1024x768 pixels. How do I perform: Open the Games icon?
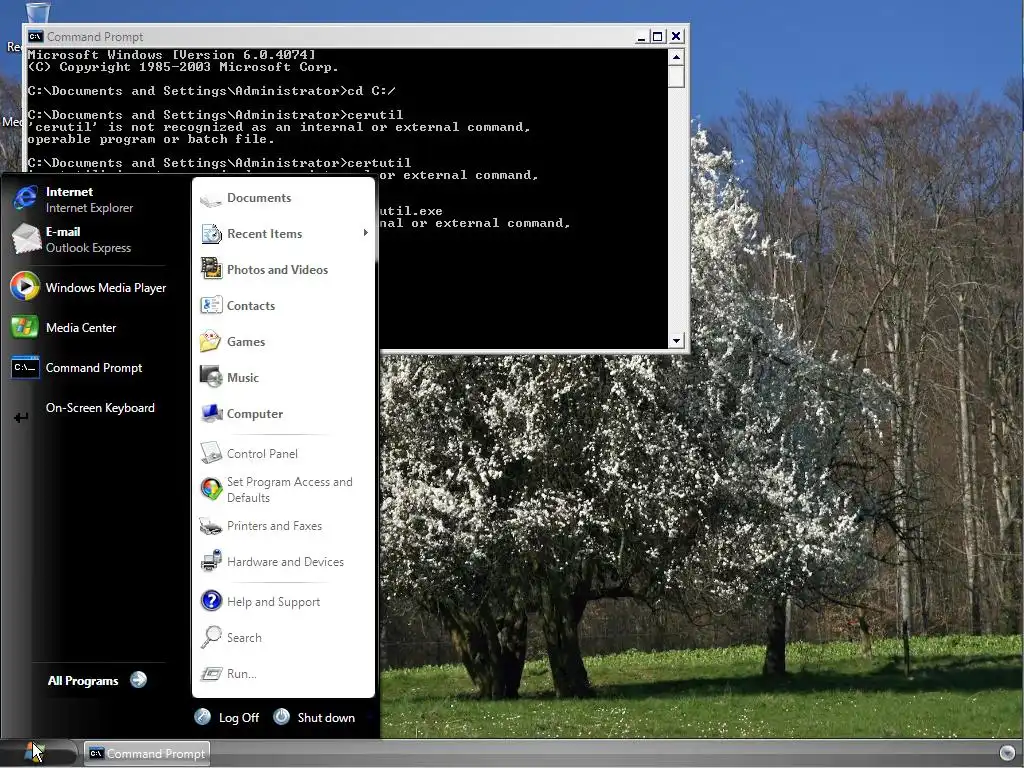210,341
